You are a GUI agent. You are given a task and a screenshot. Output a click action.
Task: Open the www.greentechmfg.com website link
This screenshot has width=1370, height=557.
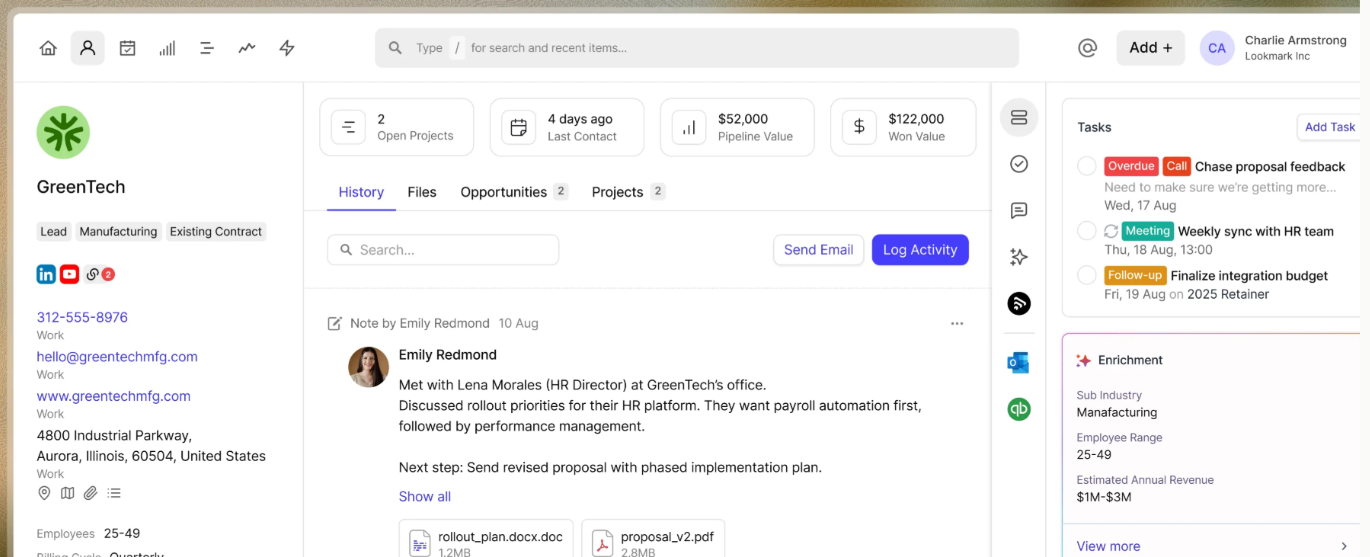(114, 396)
